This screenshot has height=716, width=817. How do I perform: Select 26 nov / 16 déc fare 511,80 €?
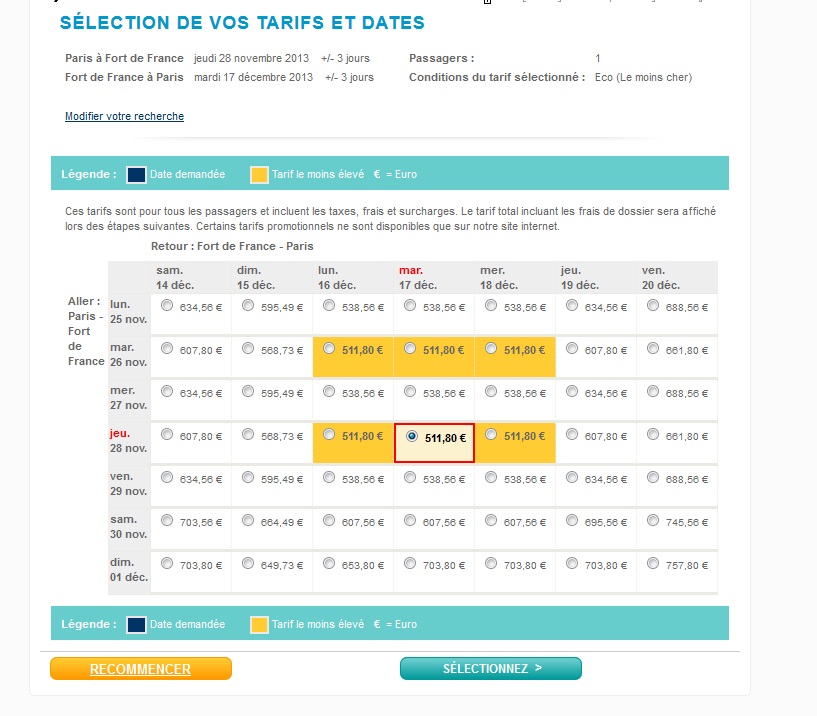coord(329,348)
